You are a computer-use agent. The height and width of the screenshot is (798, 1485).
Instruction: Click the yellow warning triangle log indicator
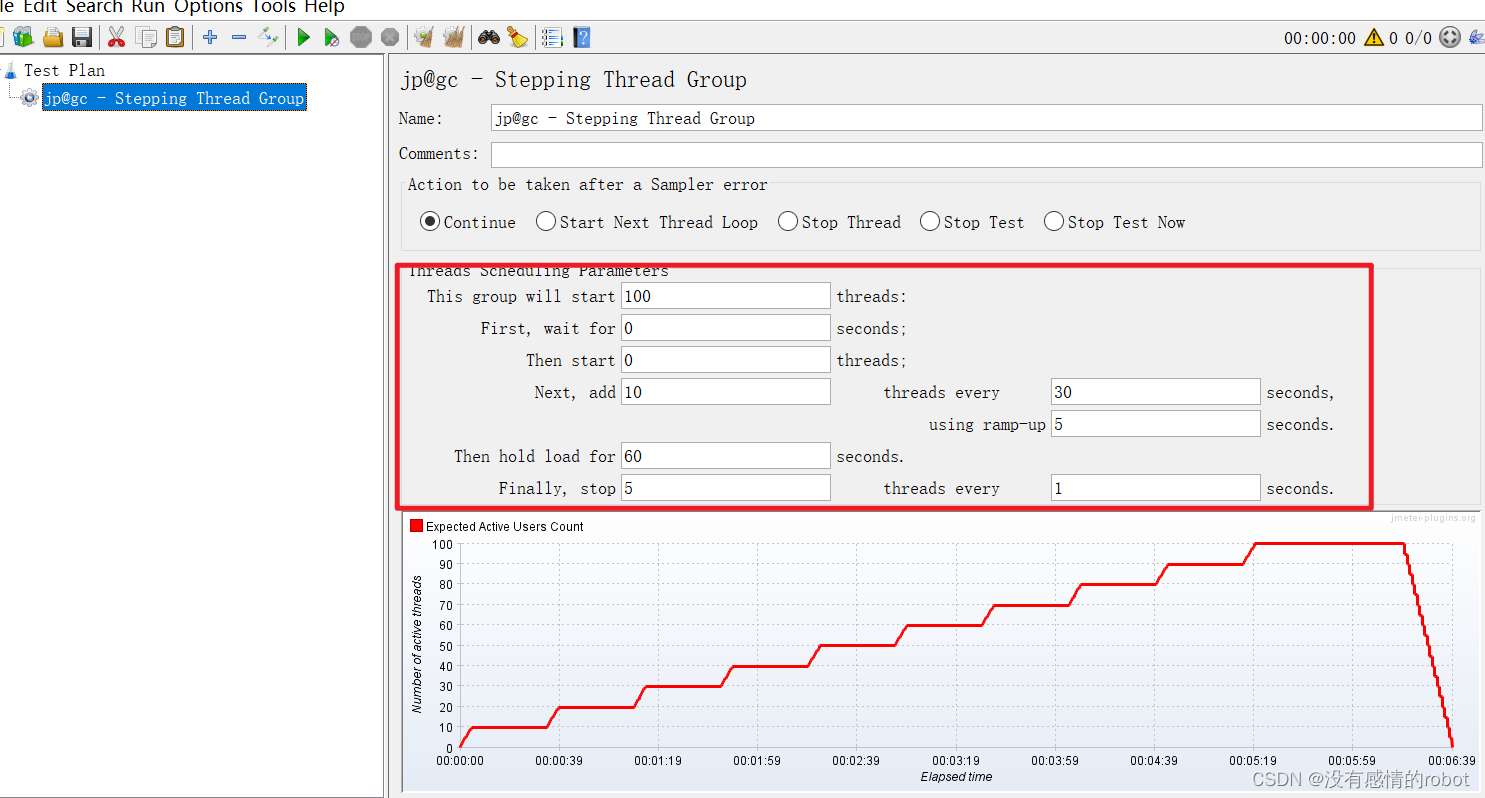pos(1374,38)
